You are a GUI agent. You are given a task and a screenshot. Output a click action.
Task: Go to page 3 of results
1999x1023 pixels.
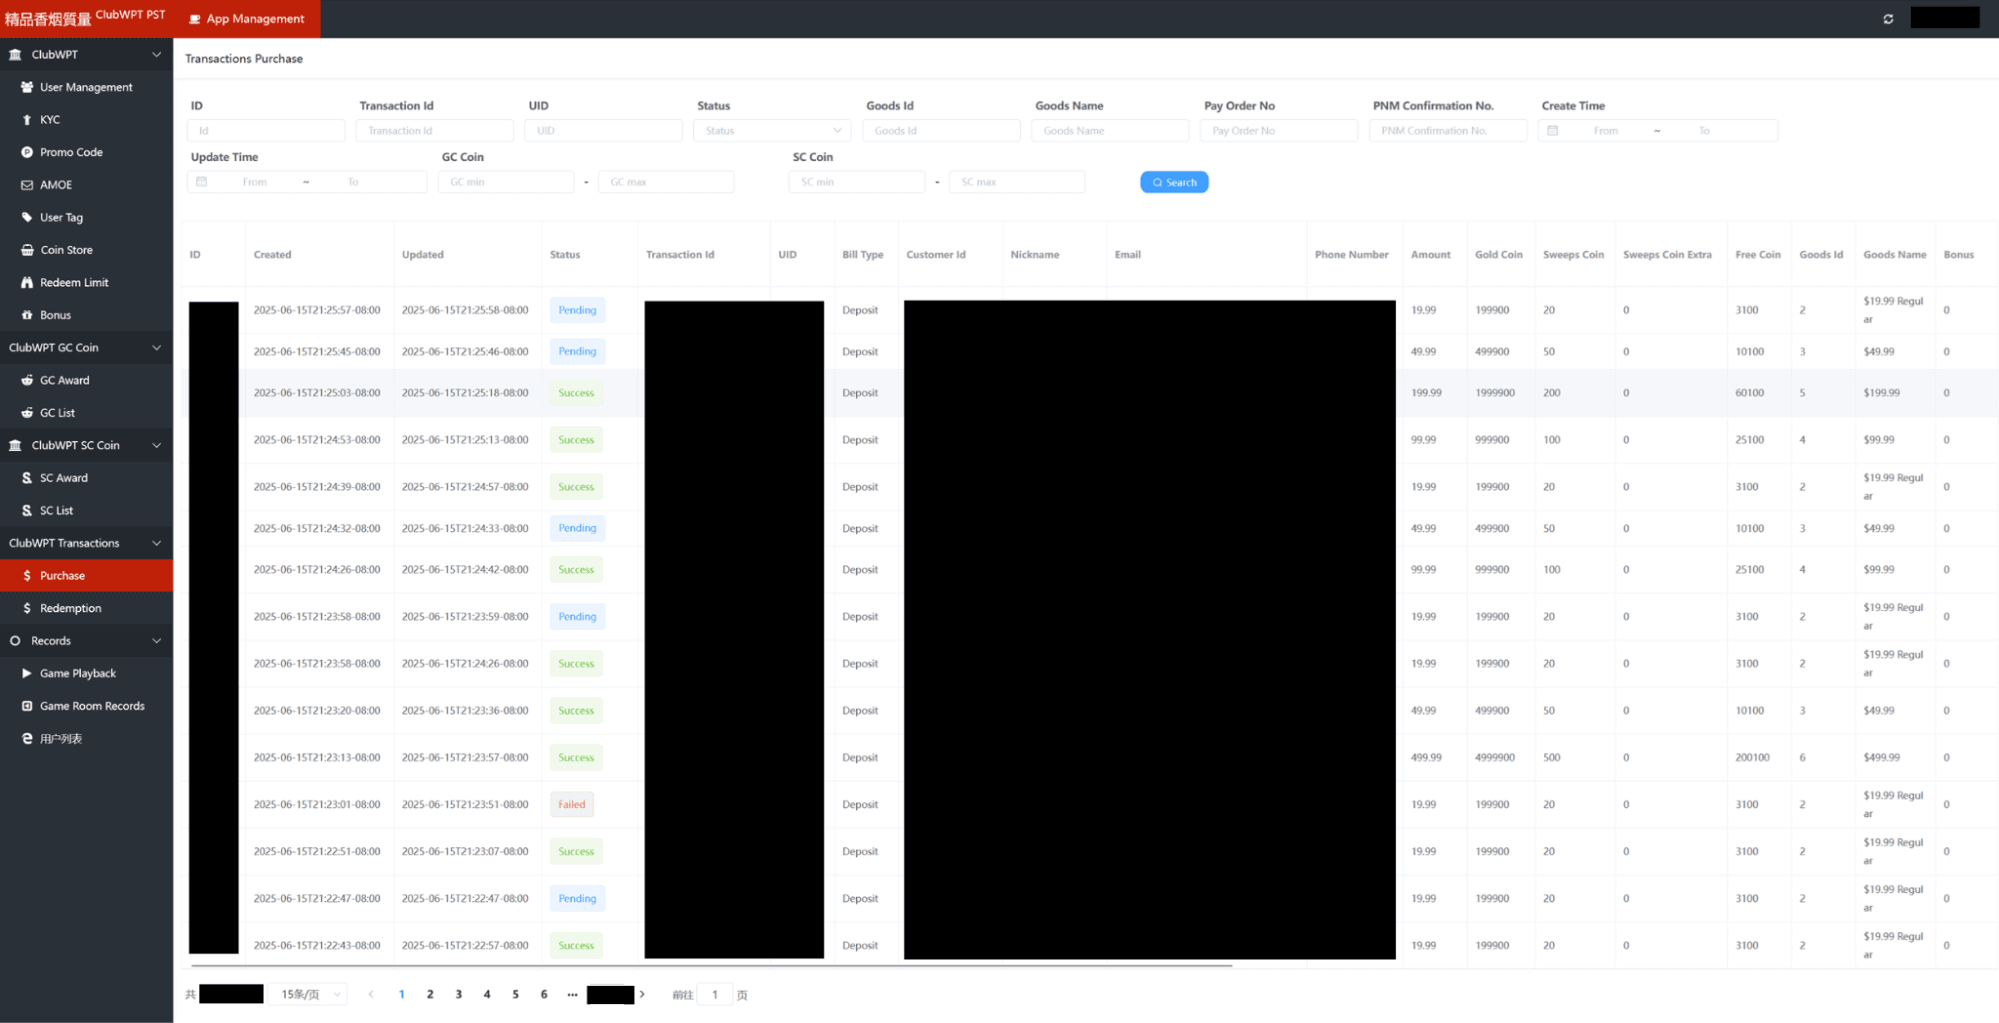[459, 994]
